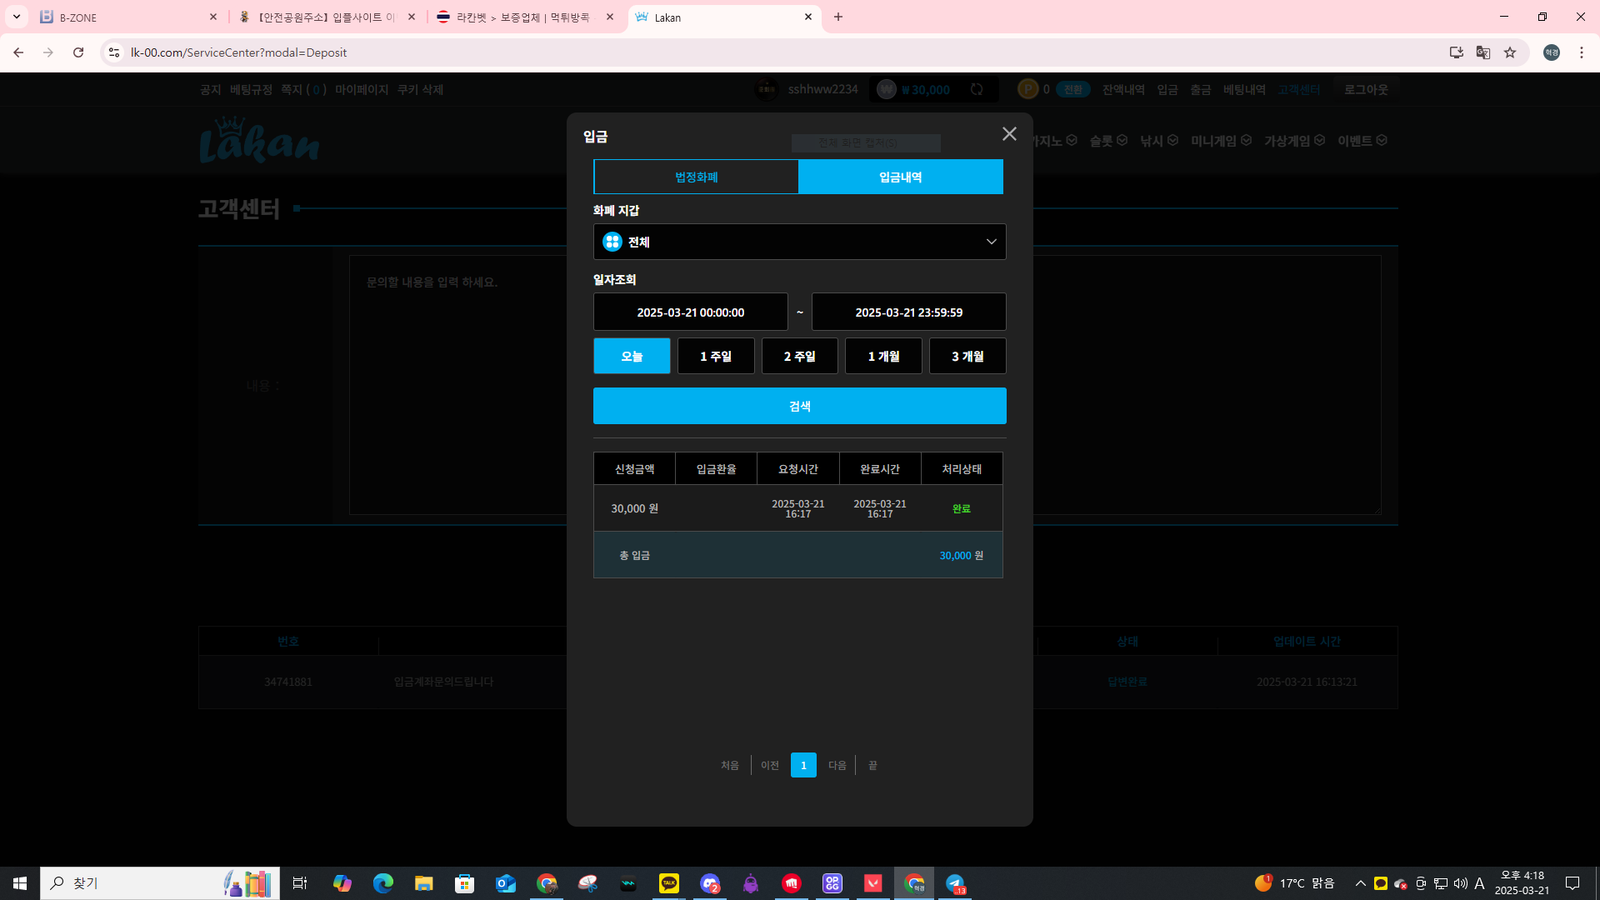1600x900 pixels.
Task: Reload the page with browser refresh icon
Action: click(78, 53)
